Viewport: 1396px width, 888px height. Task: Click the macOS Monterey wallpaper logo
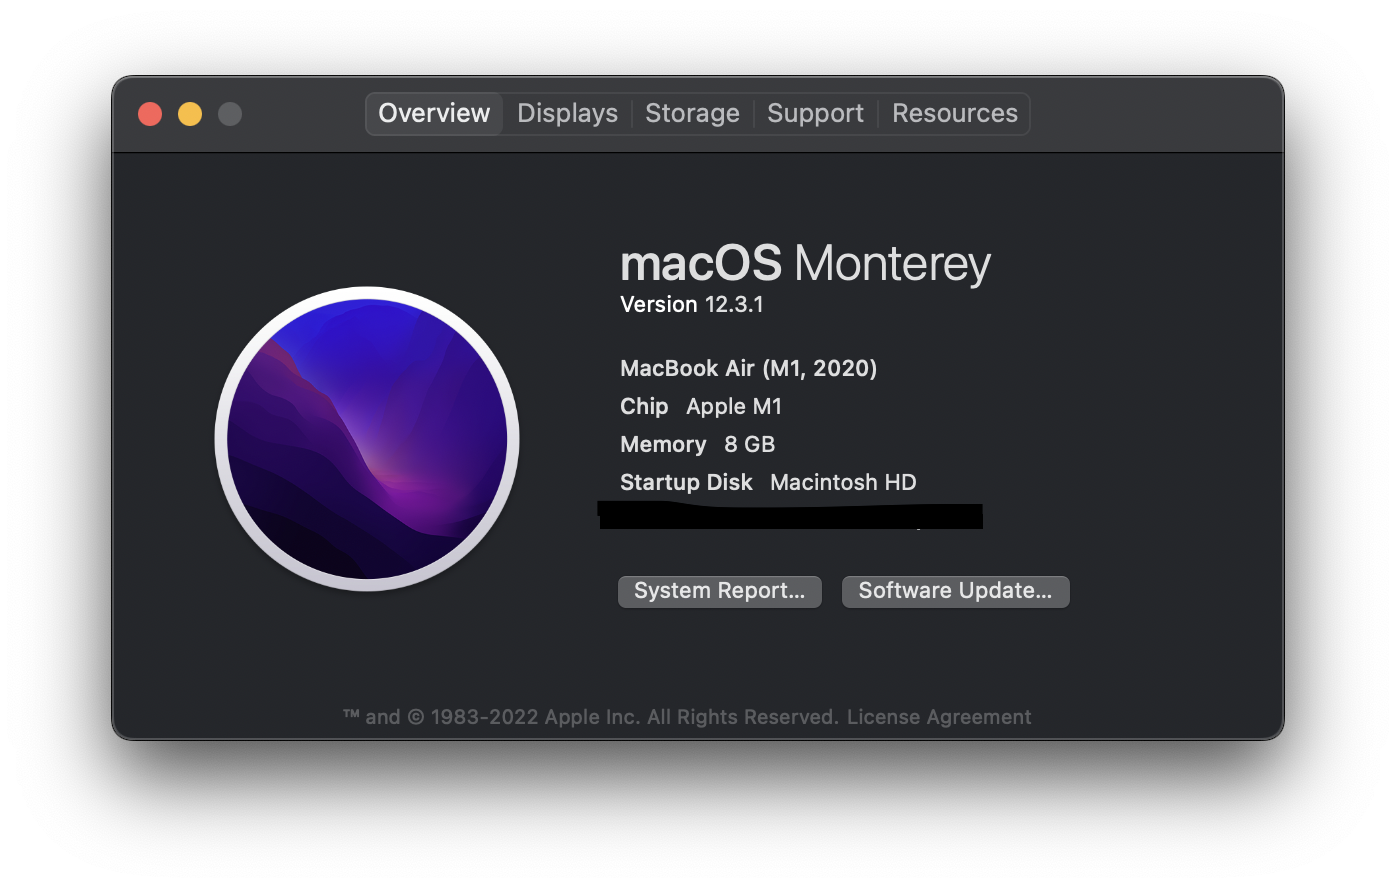367,439
